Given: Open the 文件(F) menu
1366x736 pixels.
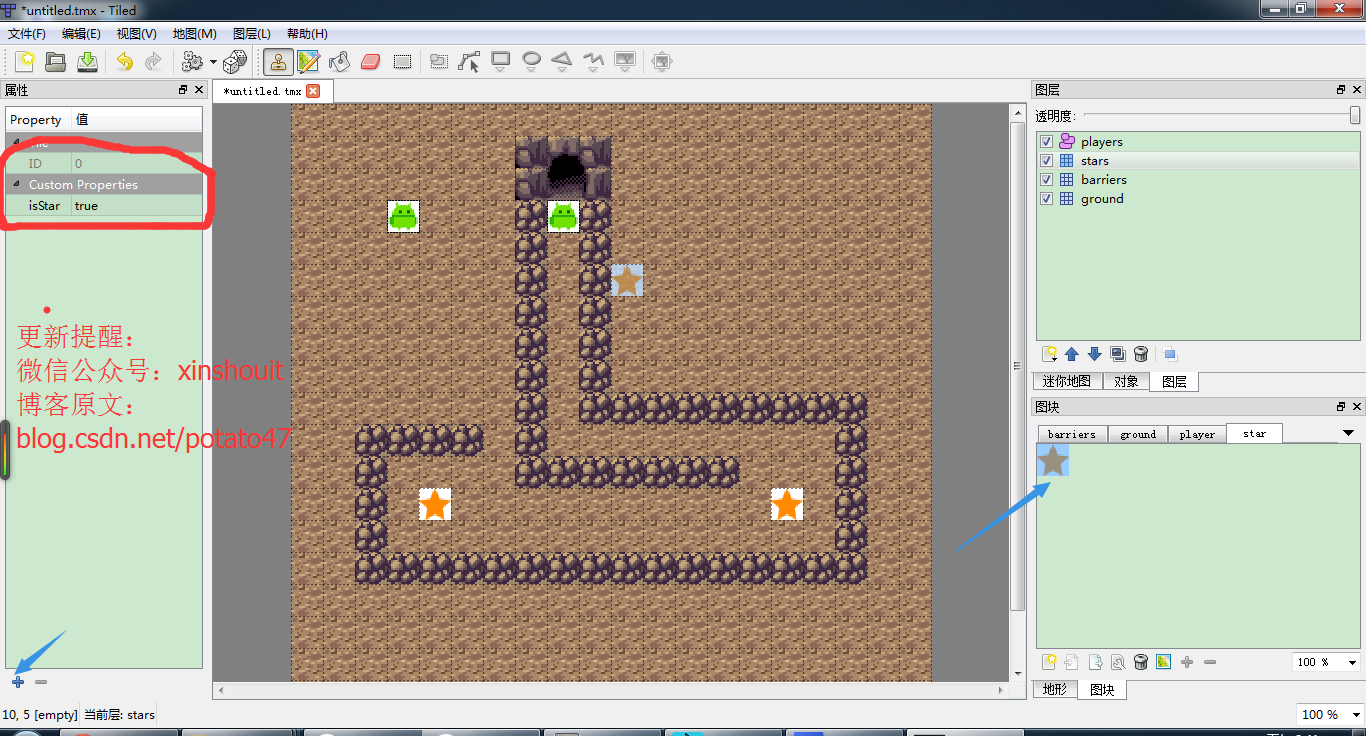Looking at the screenshot, I should (27, 34).
